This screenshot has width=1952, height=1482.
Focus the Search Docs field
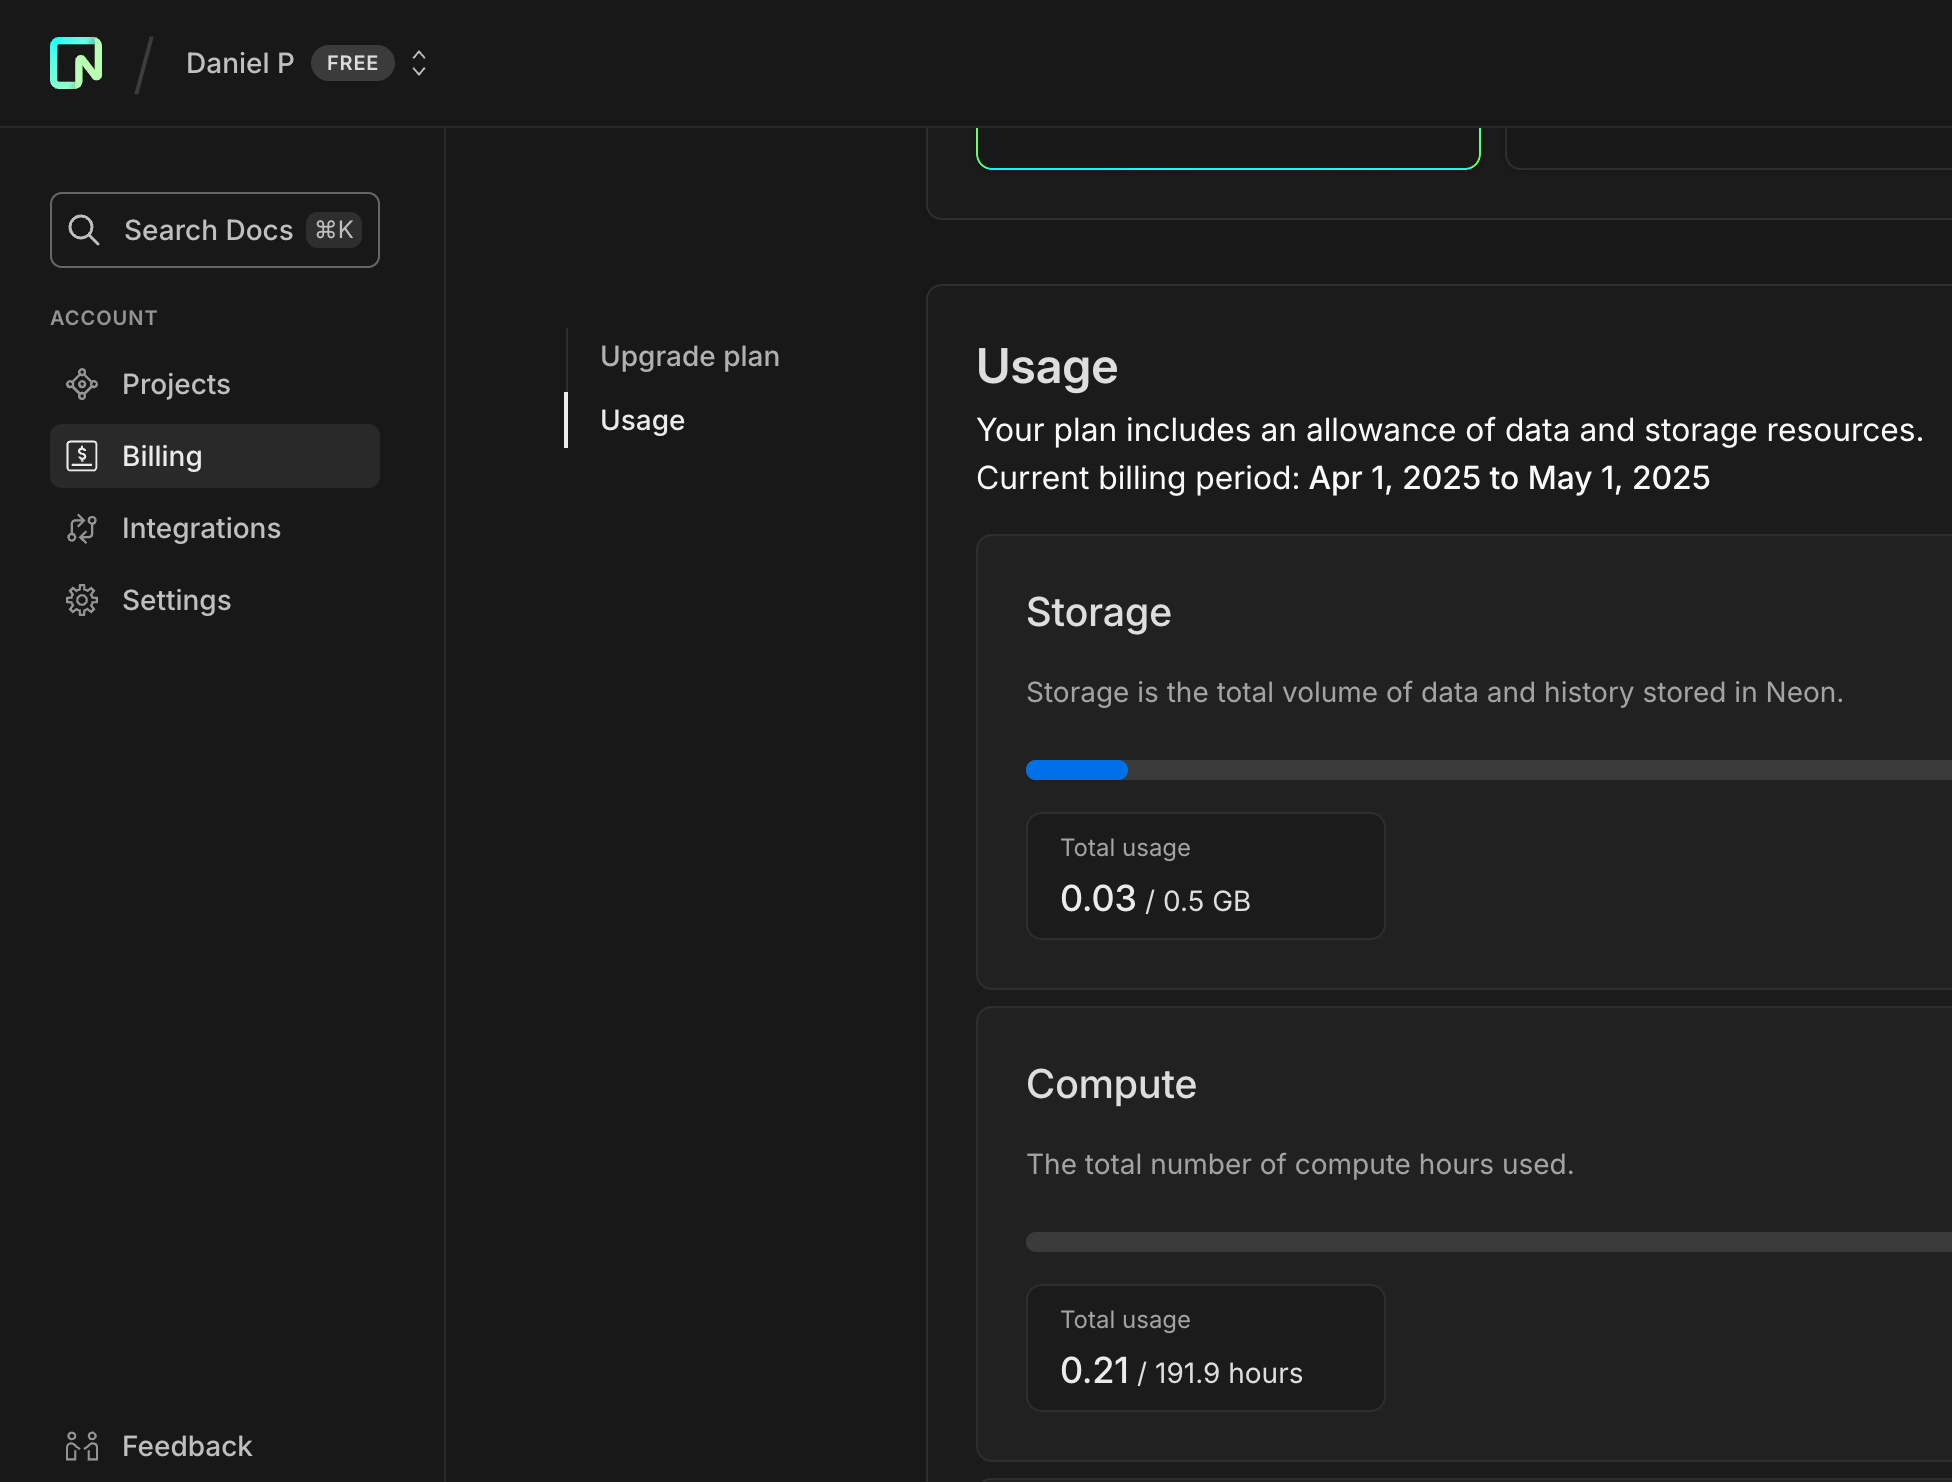pyautogui.click(x=215, y=230)
